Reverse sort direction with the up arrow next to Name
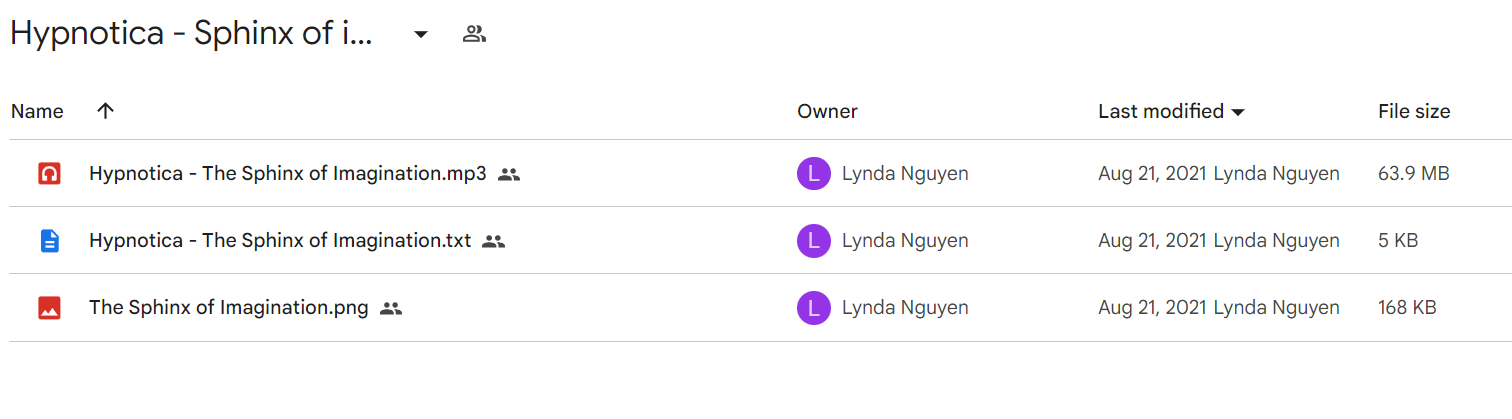The width and height of the screenshot is (1512, 419). (x=105, y=111)
